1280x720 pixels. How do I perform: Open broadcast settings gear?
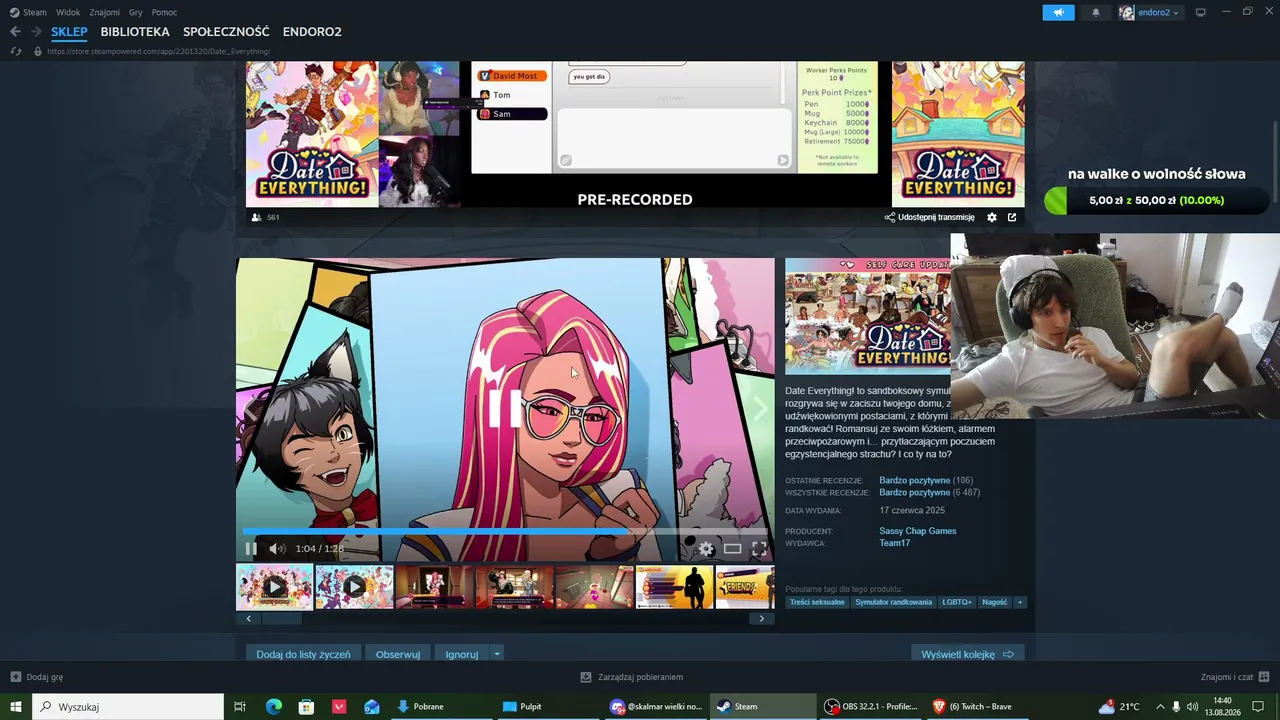coord(992,217)
